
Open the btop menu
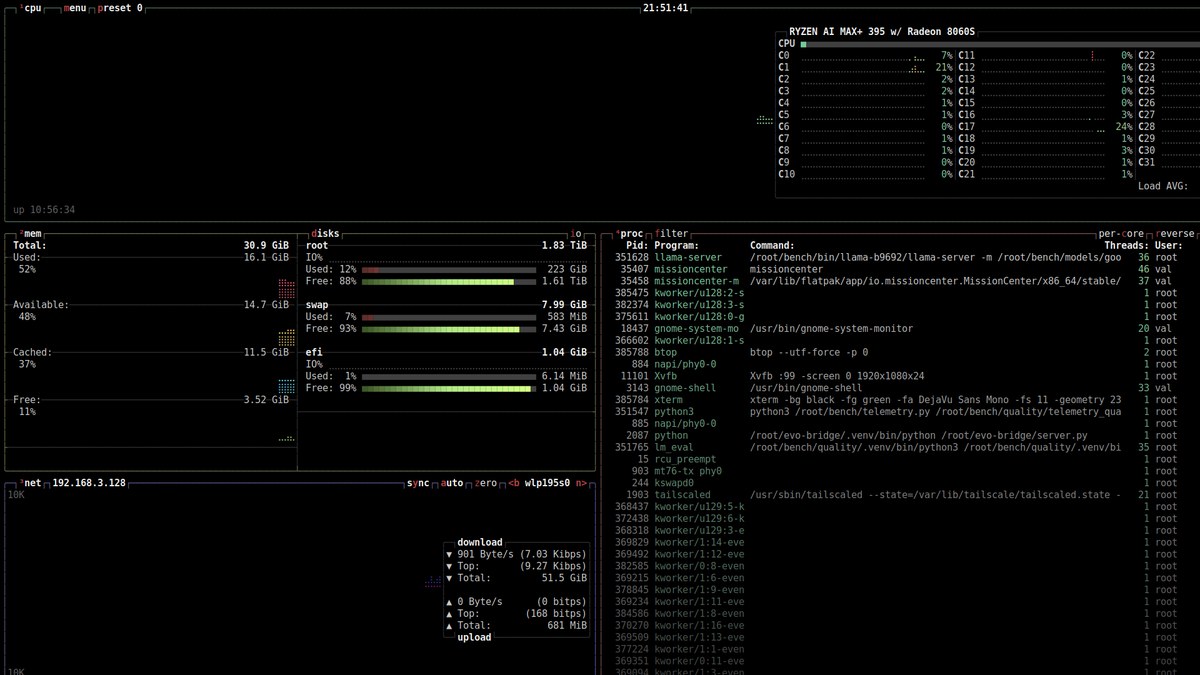(74, 8)
